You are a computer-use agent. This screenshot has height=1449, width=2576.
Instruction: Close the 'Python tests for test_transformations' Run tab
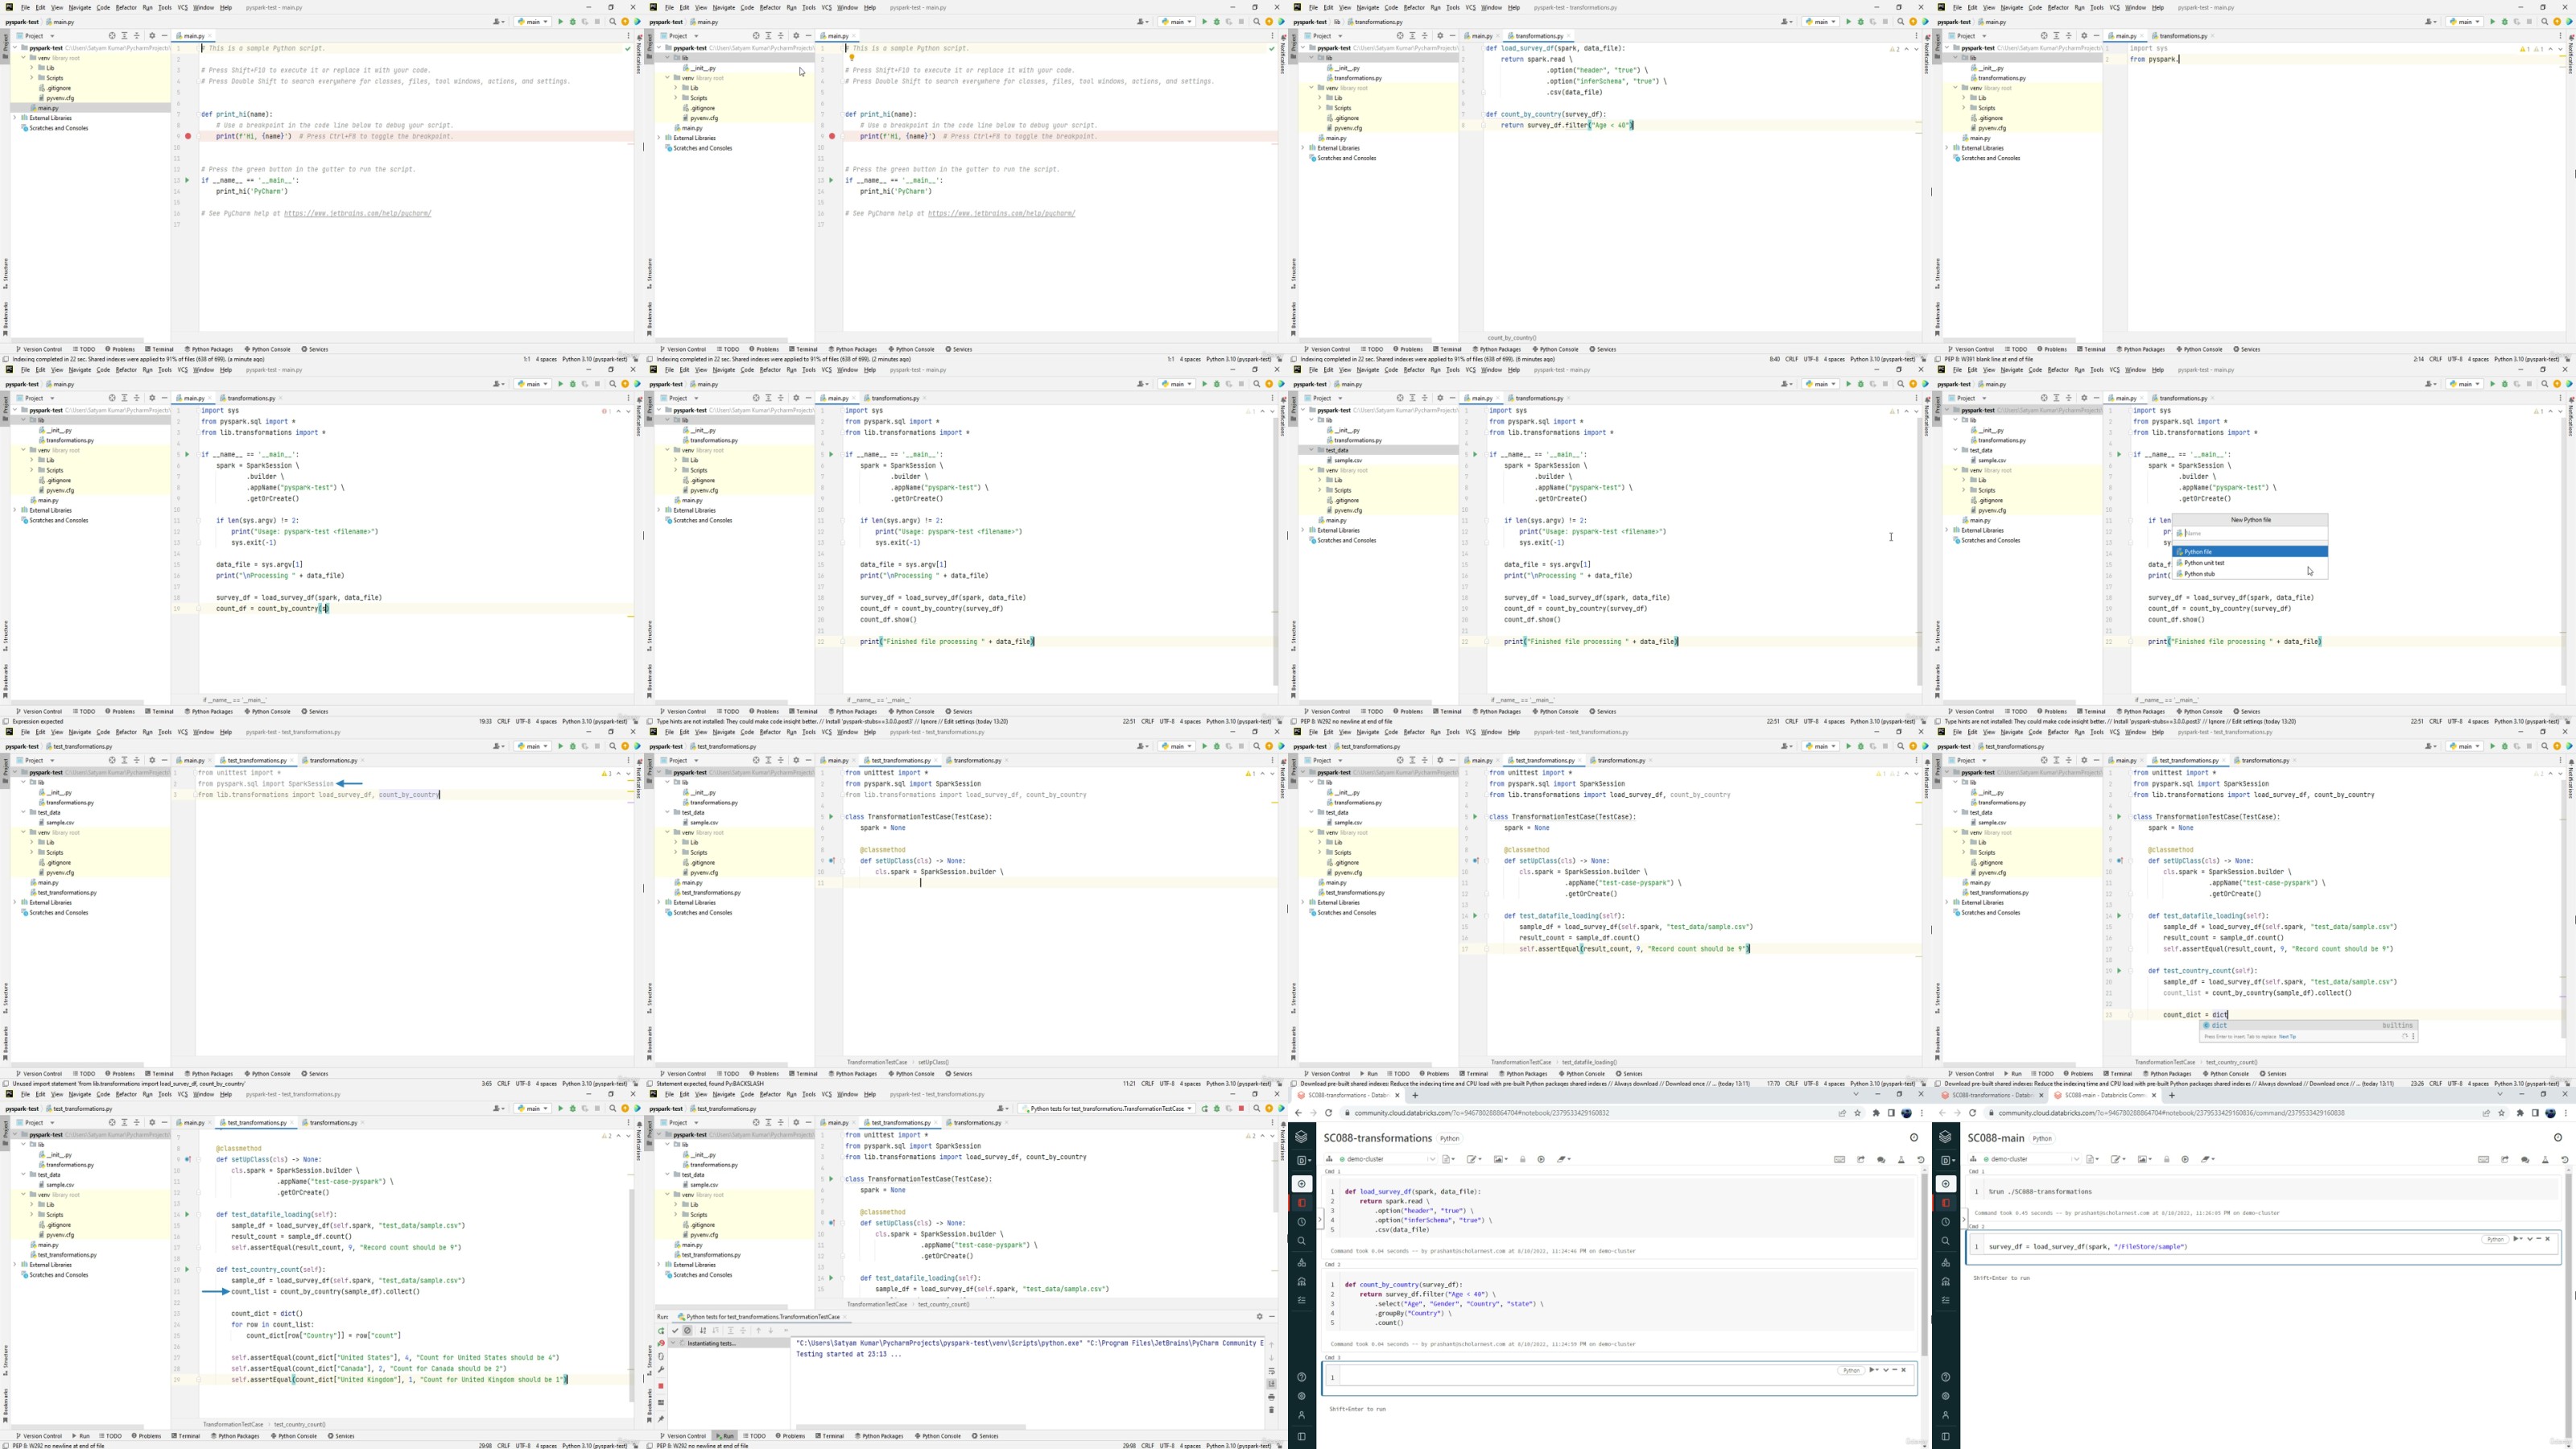pyautogui.click(x=846, y=1317)
